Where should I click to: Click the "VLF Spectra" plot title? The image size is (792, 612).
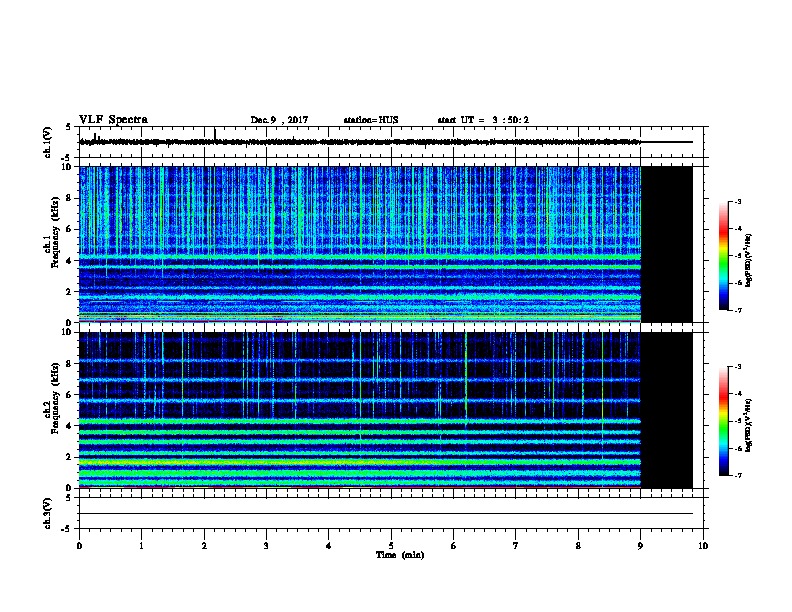(x=113, y=120)
